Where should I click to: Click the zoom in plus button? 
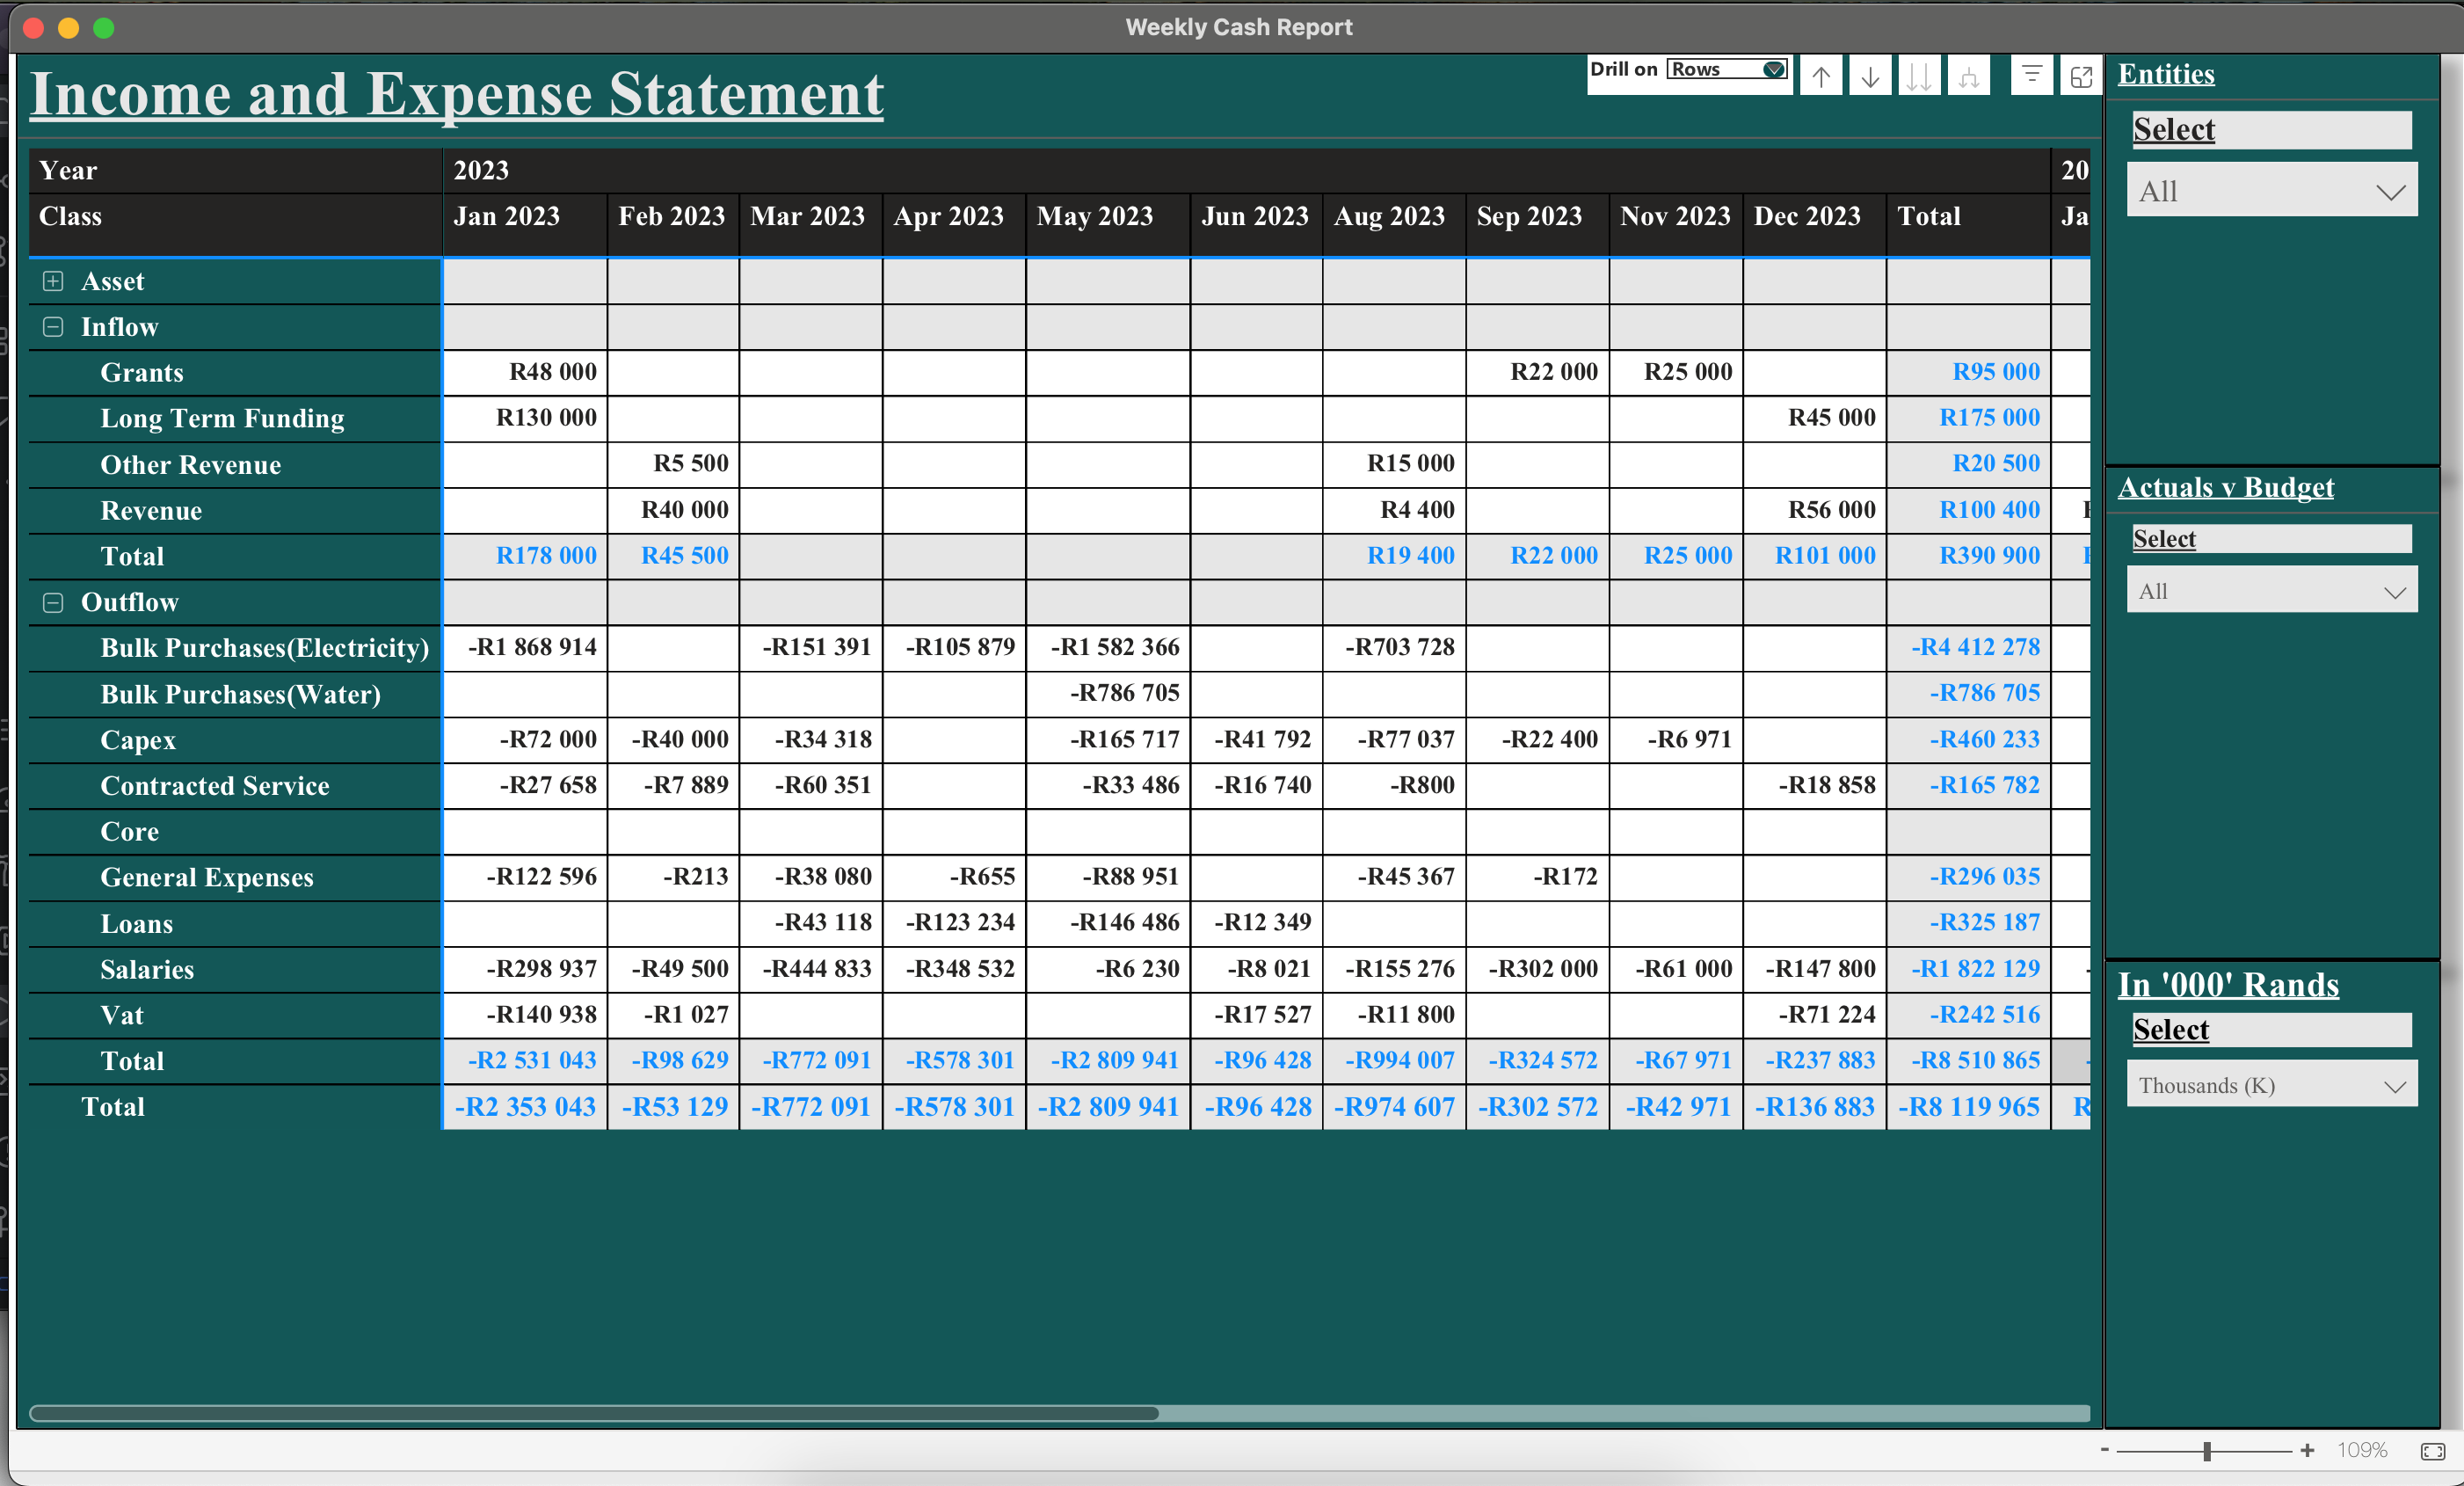click(2307, 1450)
